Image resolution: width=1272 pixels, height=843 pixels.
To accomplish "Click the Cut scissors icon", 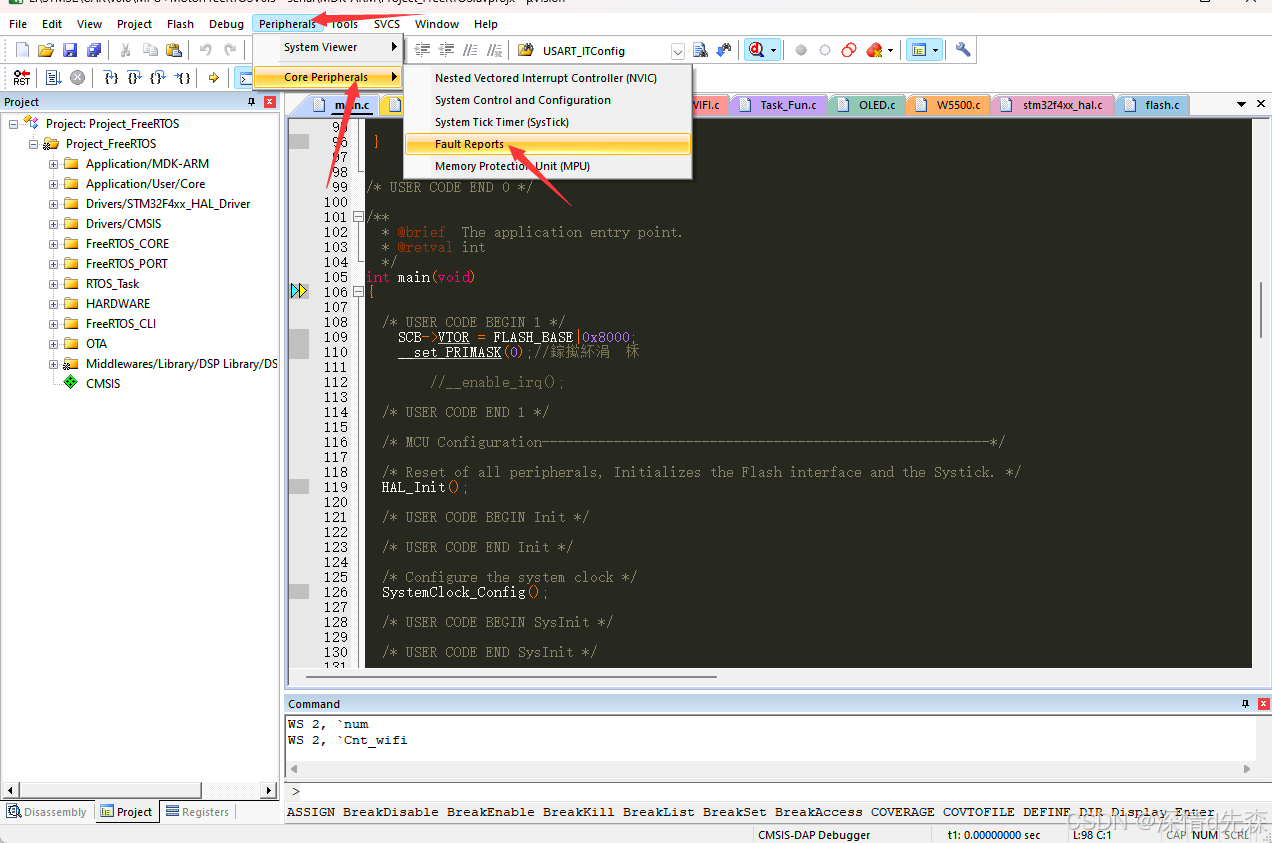I will click(x=126, y=50).
